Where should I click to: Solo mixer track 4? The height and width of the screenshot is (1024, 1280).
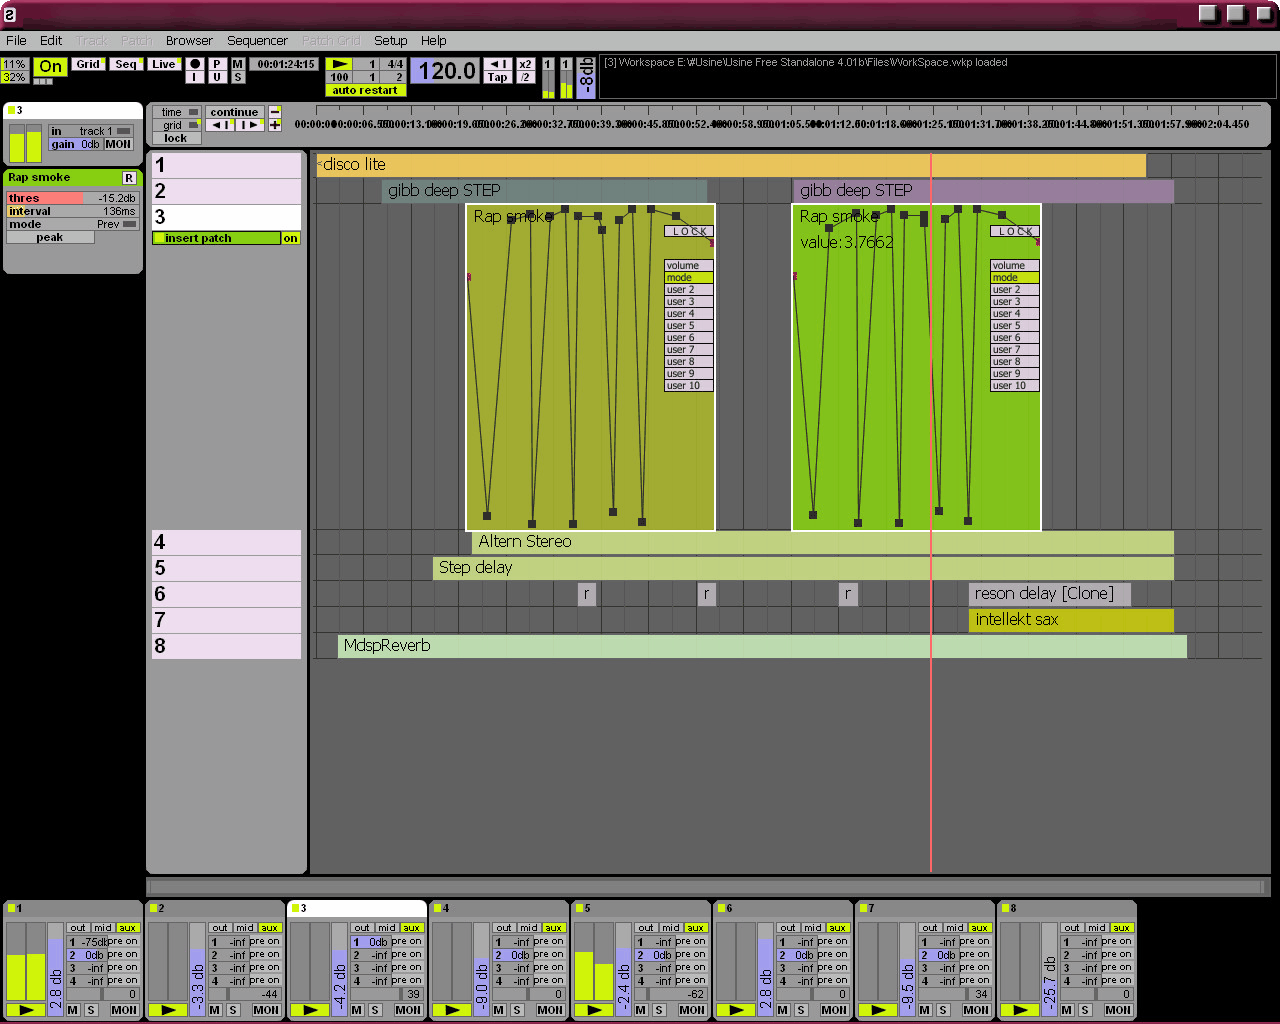tap(517, 1010)
